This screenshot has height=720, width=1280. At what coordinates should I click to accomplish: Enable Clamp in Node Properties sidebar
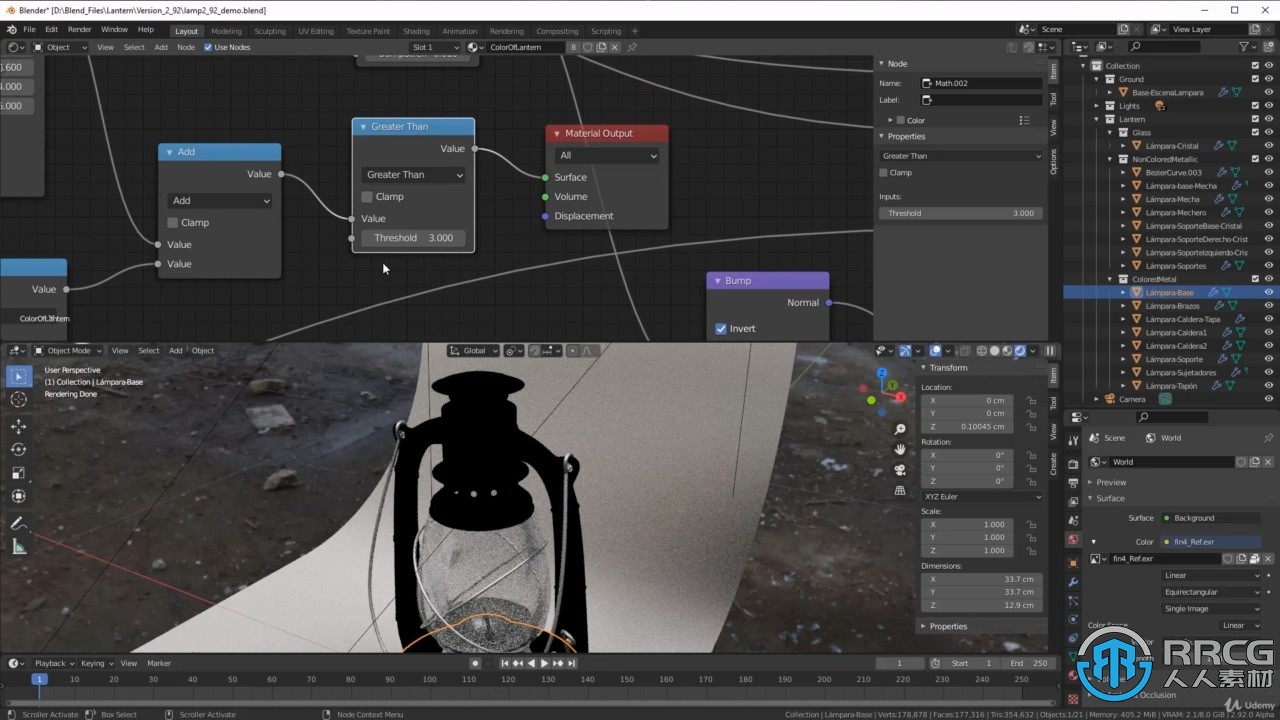pos(883,172)
